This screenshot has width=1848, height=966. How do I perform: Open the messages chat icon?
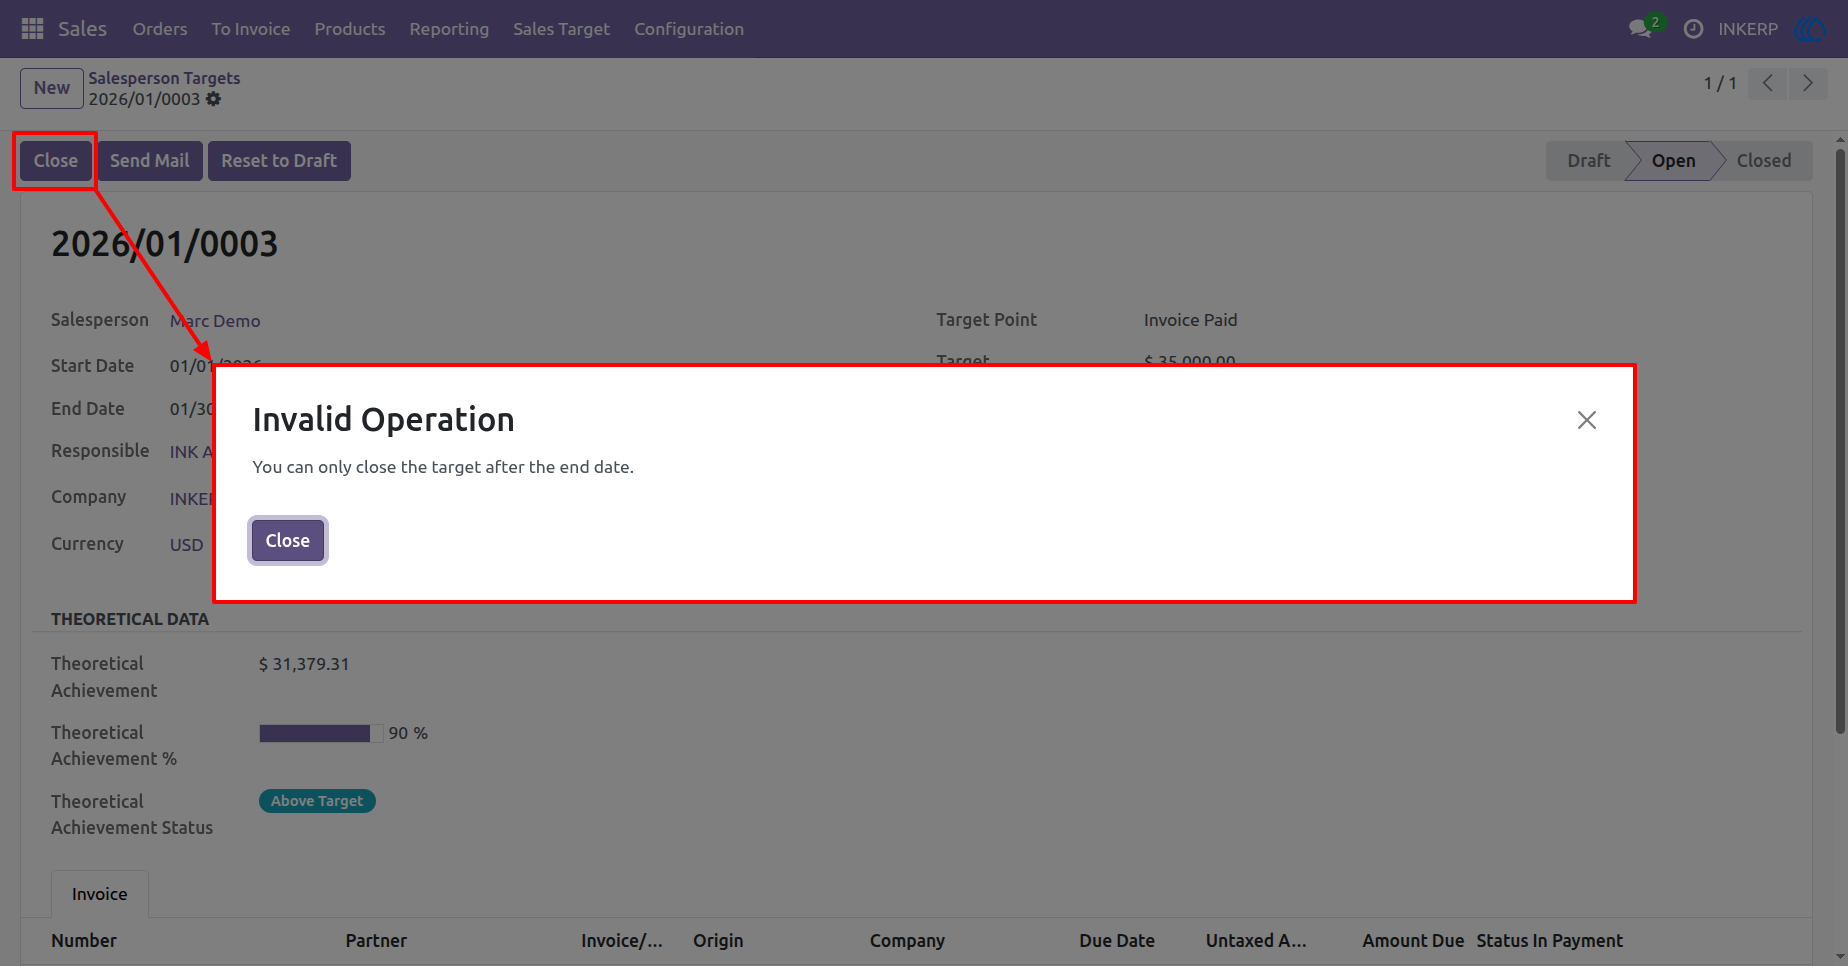1640,29
